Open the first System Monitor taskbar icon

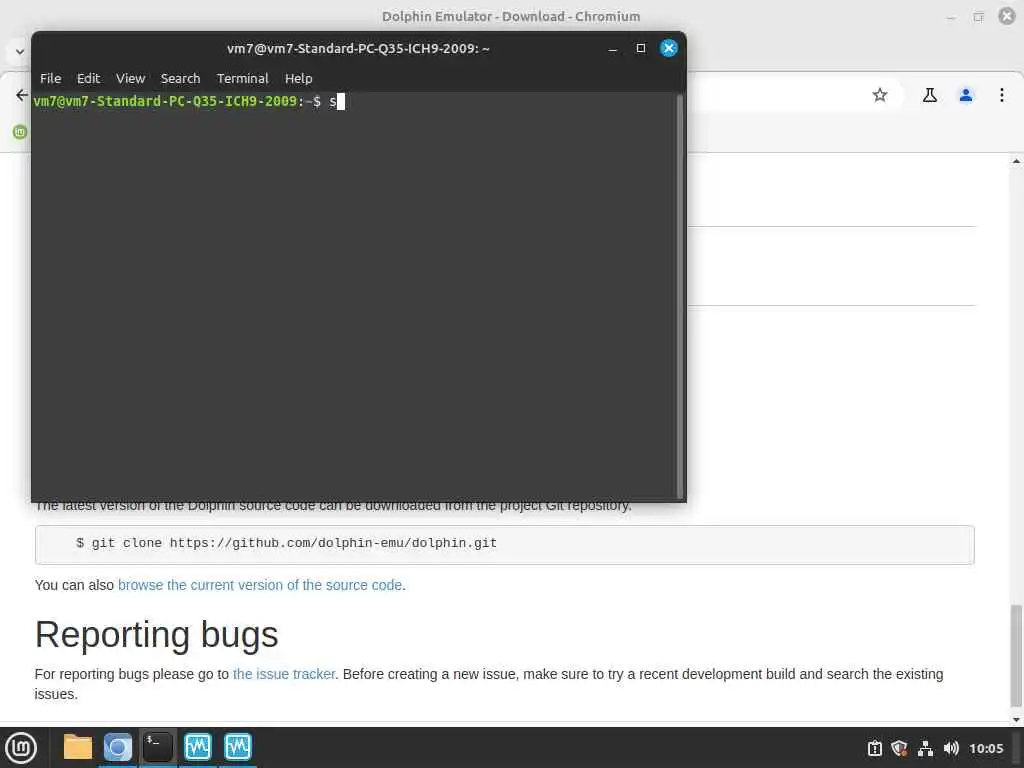(198, 747)
